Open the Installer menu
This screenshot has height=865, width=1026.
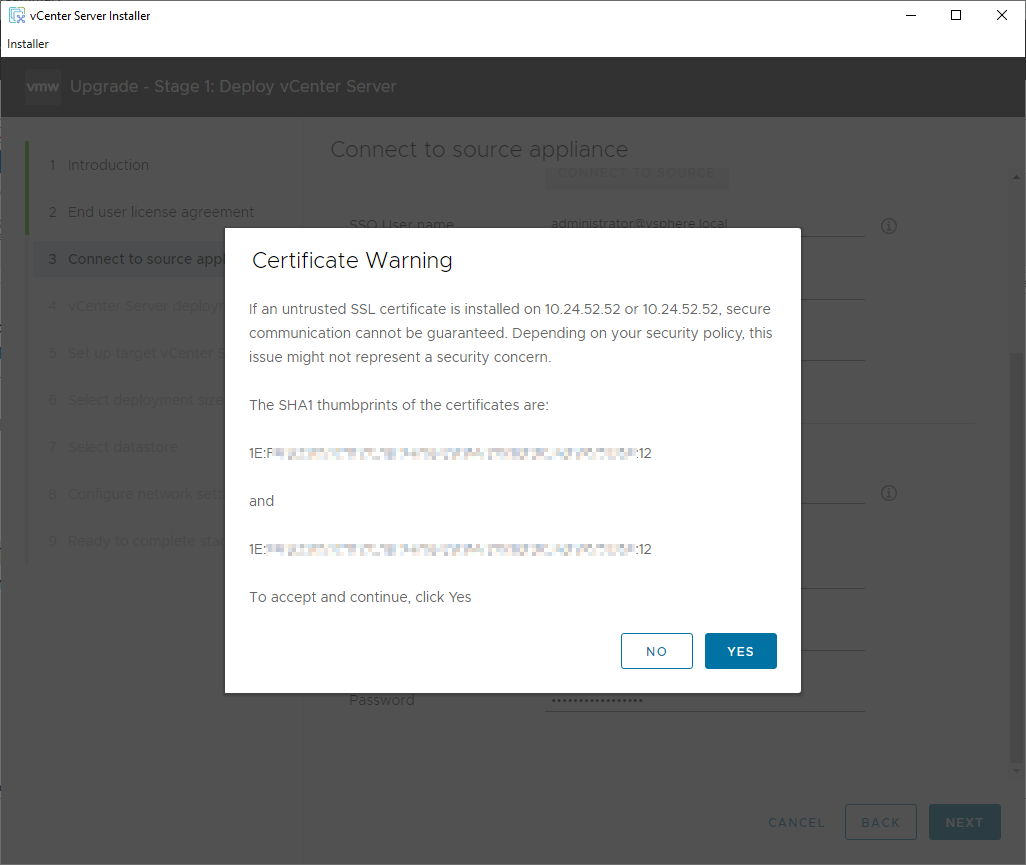pos(28,44)
